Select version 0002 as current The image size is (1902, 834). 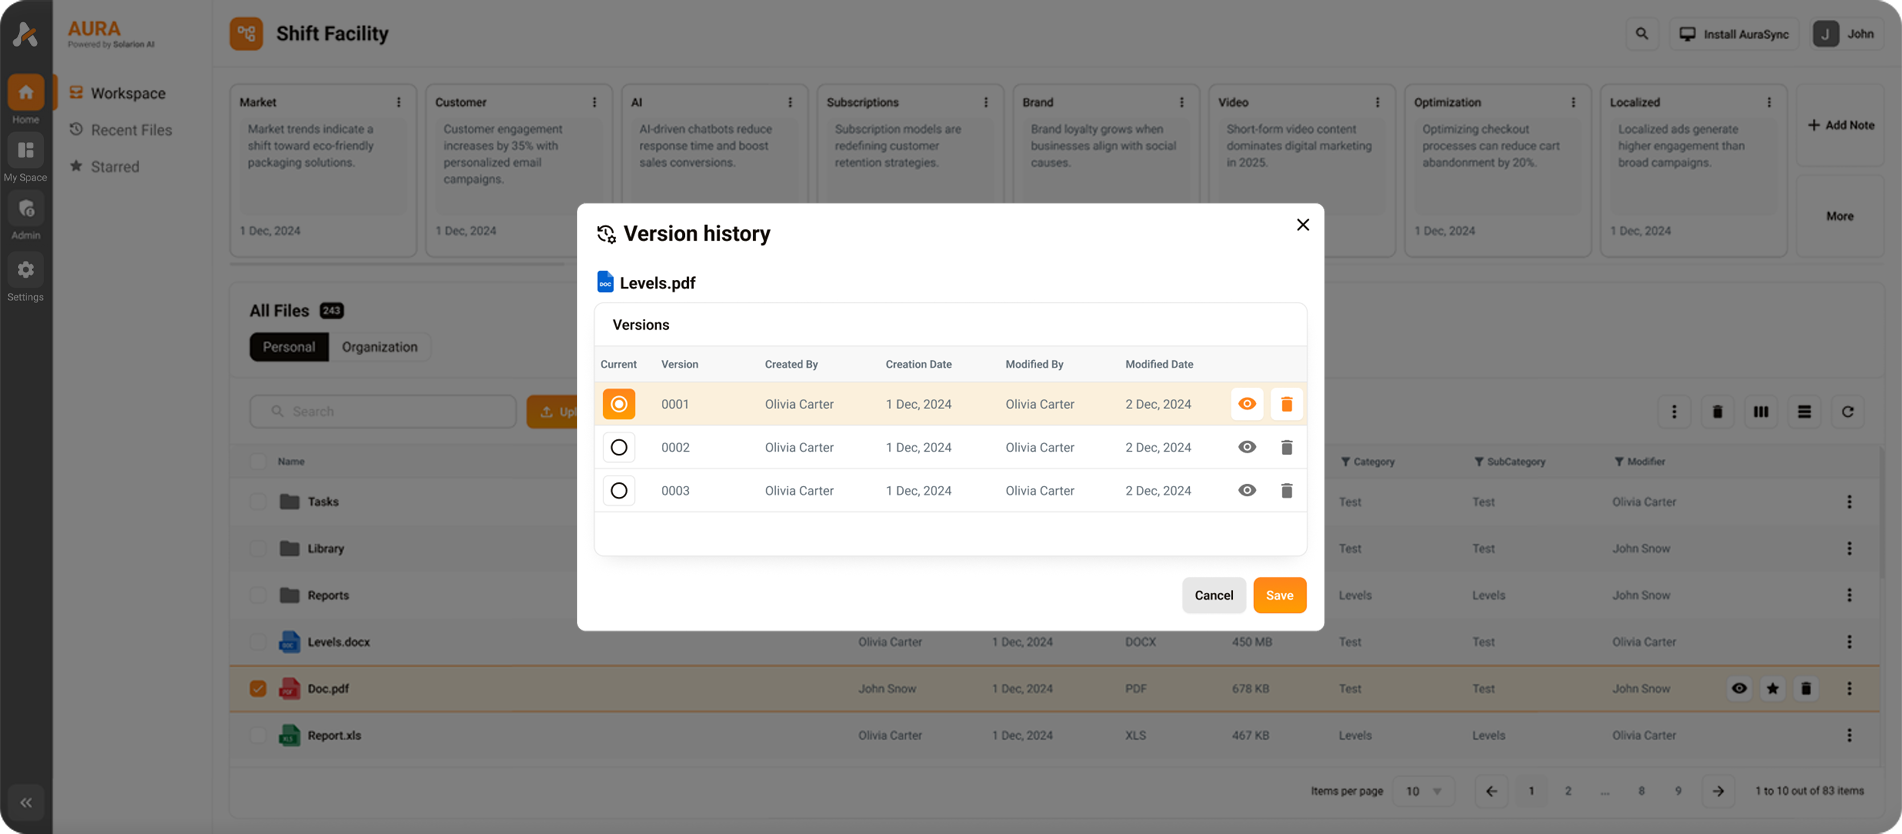[619, 448]
